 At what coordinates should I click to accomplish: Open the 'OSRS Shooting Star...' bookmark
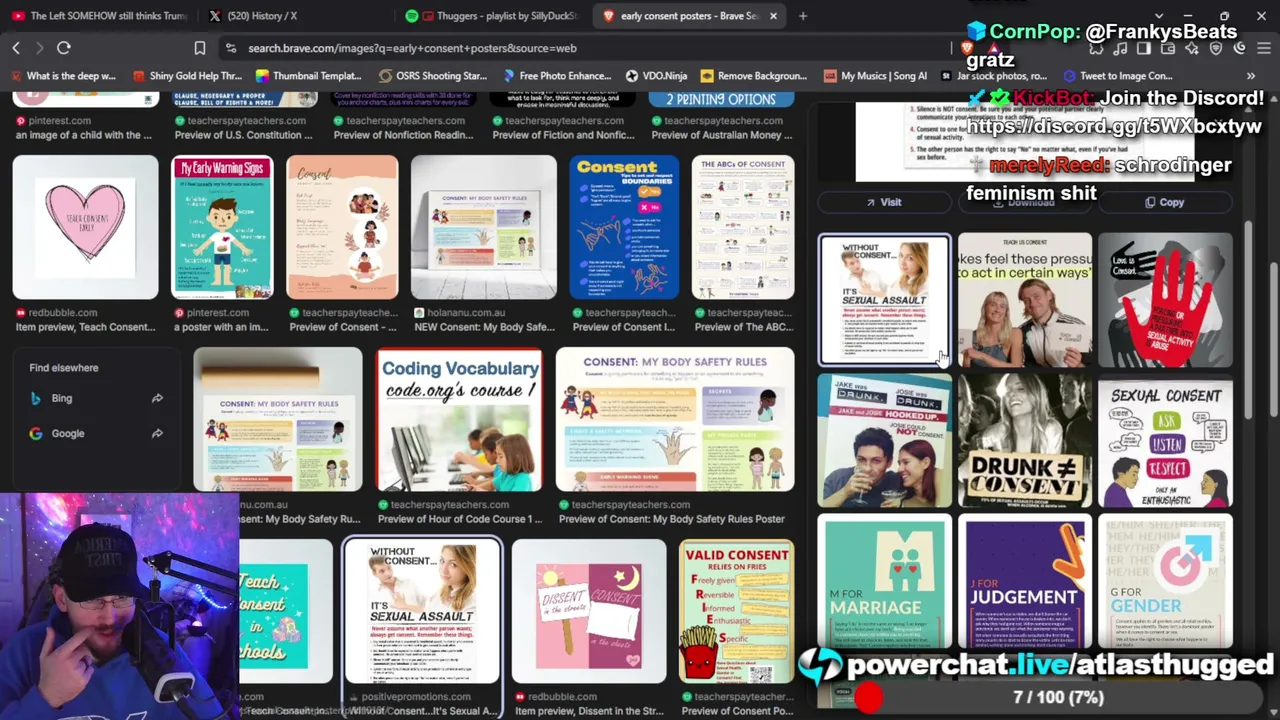pos(432,76)
